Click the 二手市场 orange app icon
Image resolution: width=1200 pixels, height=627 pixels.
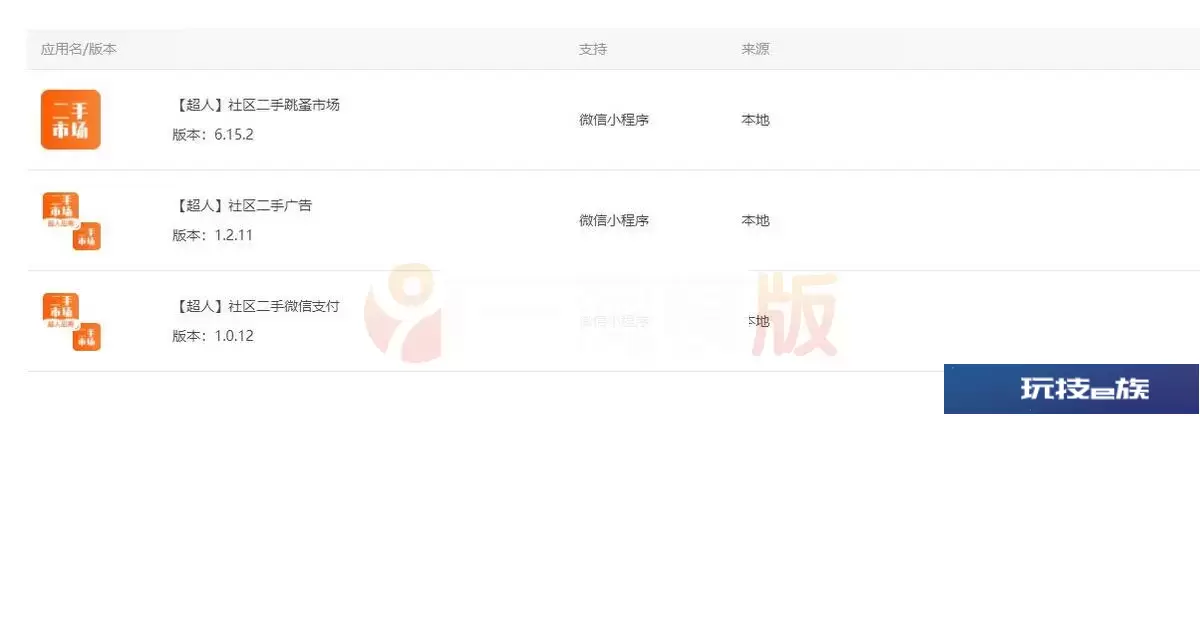[x=71, y=120]
